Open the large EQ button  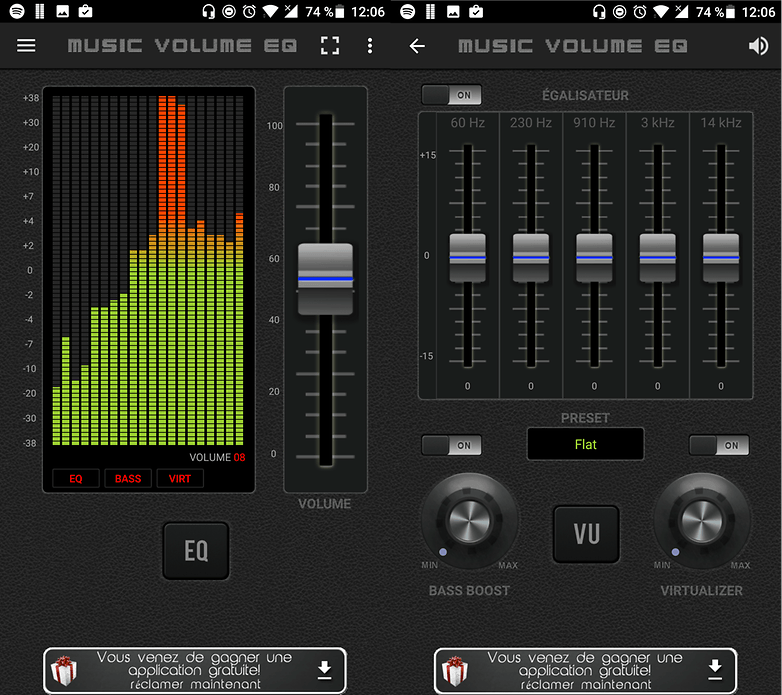[196, 551]
